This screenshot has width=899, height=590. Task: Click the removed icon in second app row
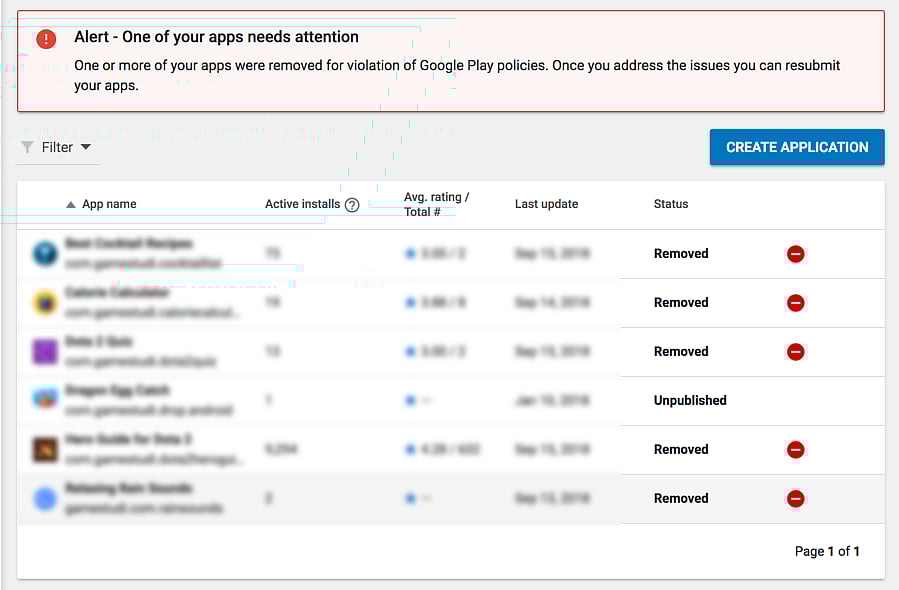tap(795, 303)
